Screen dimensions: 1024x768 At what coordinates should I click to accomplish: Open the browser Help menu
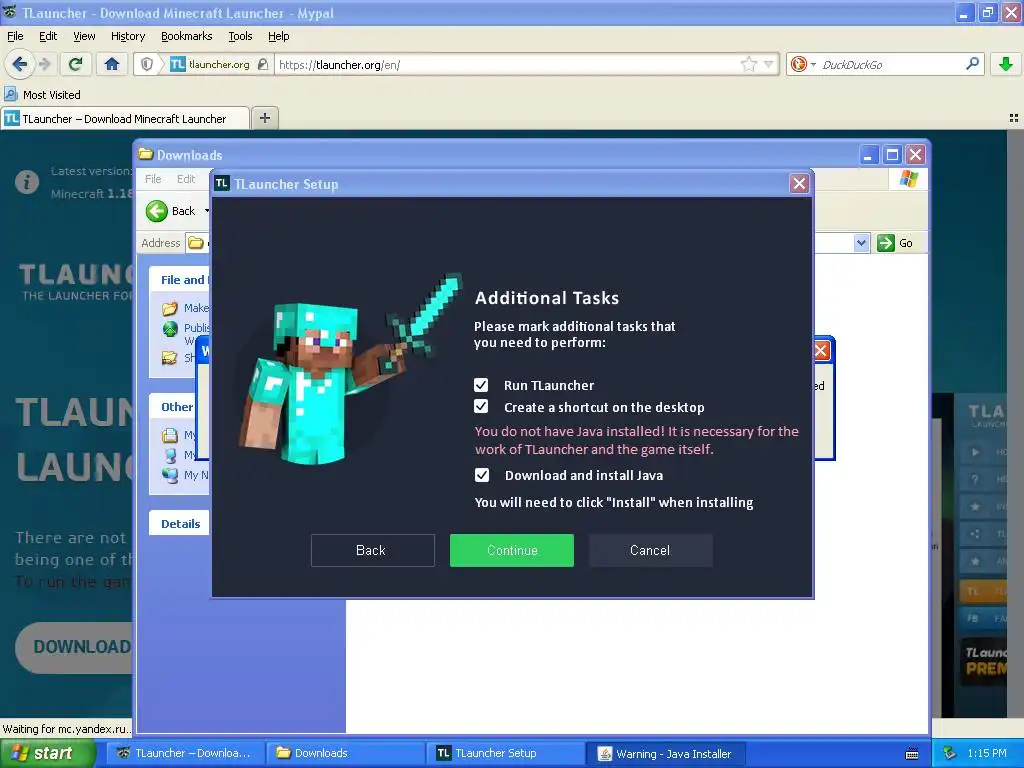tap(279, 36)
